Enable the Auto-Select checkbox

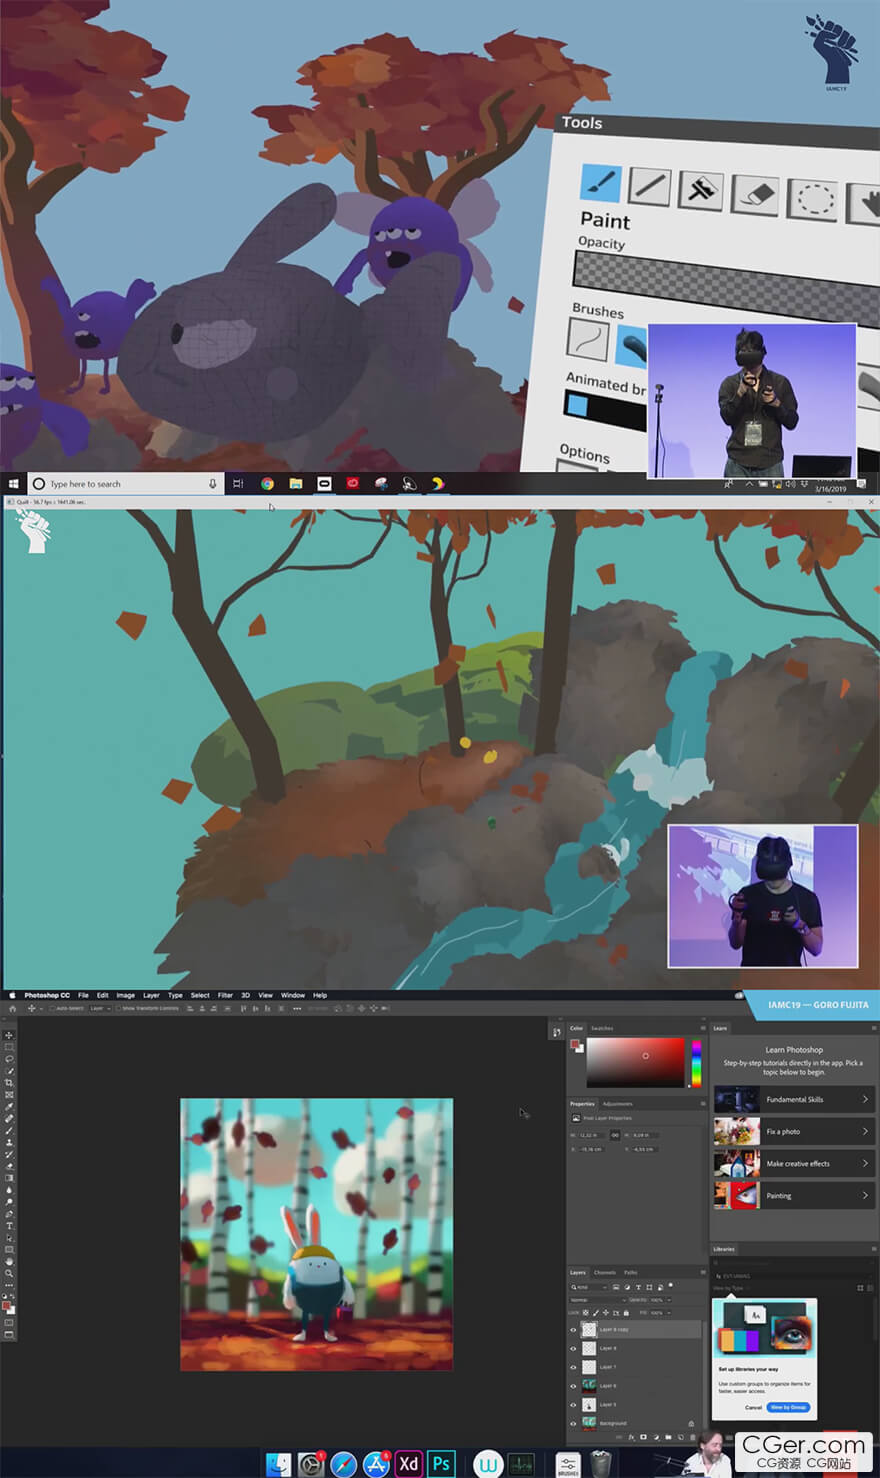click(x=52, y=1008)
